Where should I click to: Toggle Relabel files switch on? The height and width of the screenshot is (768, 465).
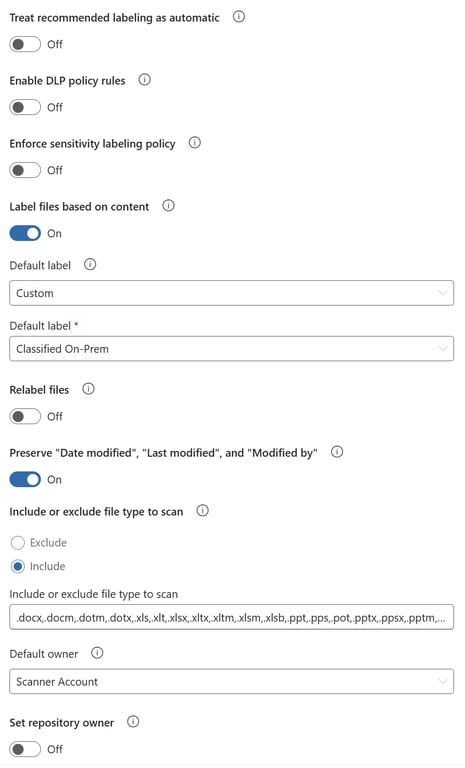coord(25,416)
